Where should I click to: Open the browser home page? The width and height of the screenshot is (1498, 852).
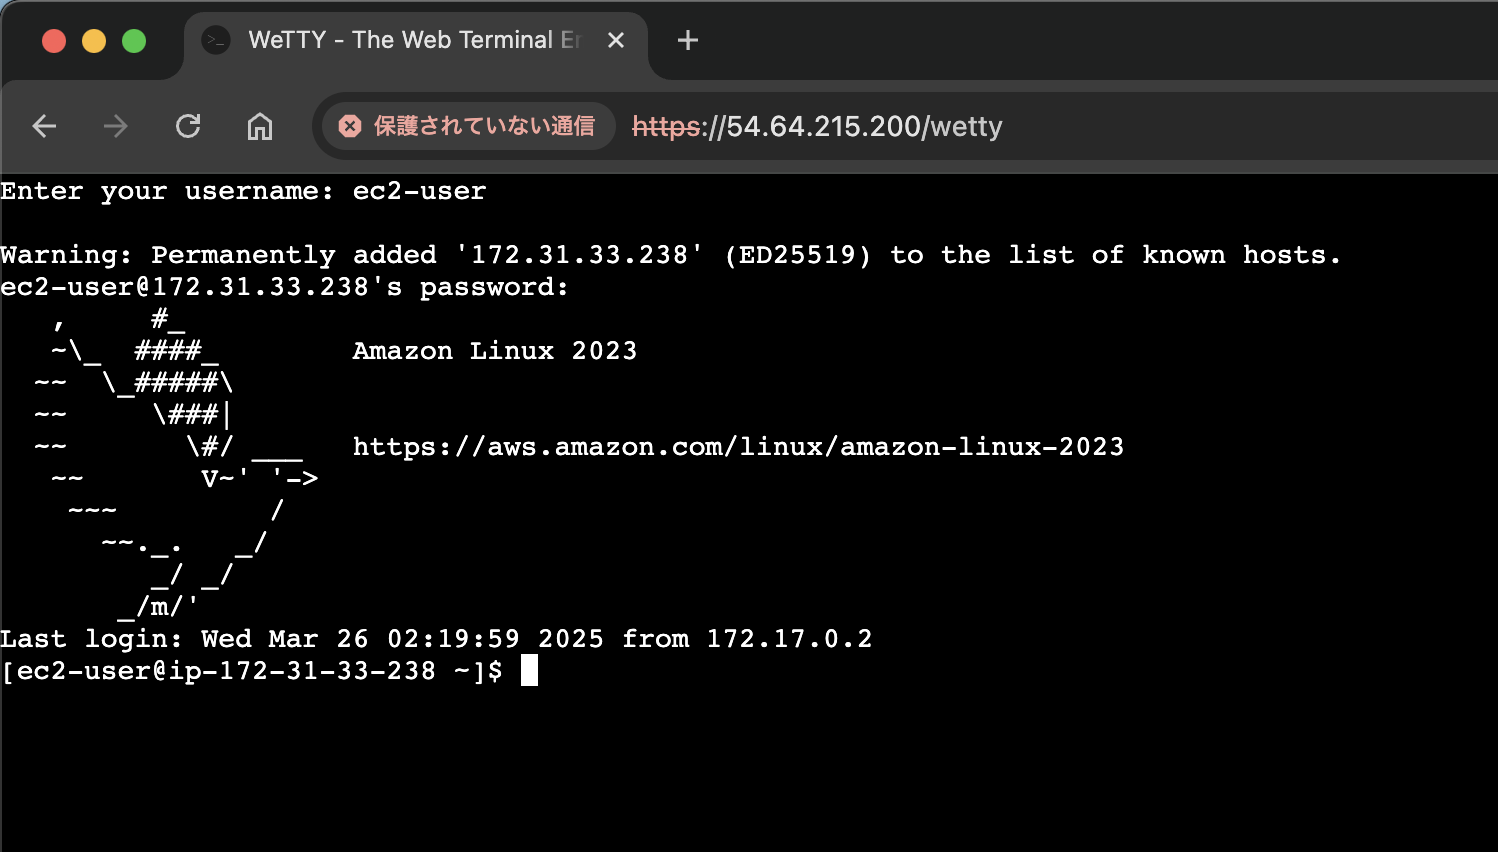pyautogui.click(x=260, y=126)
